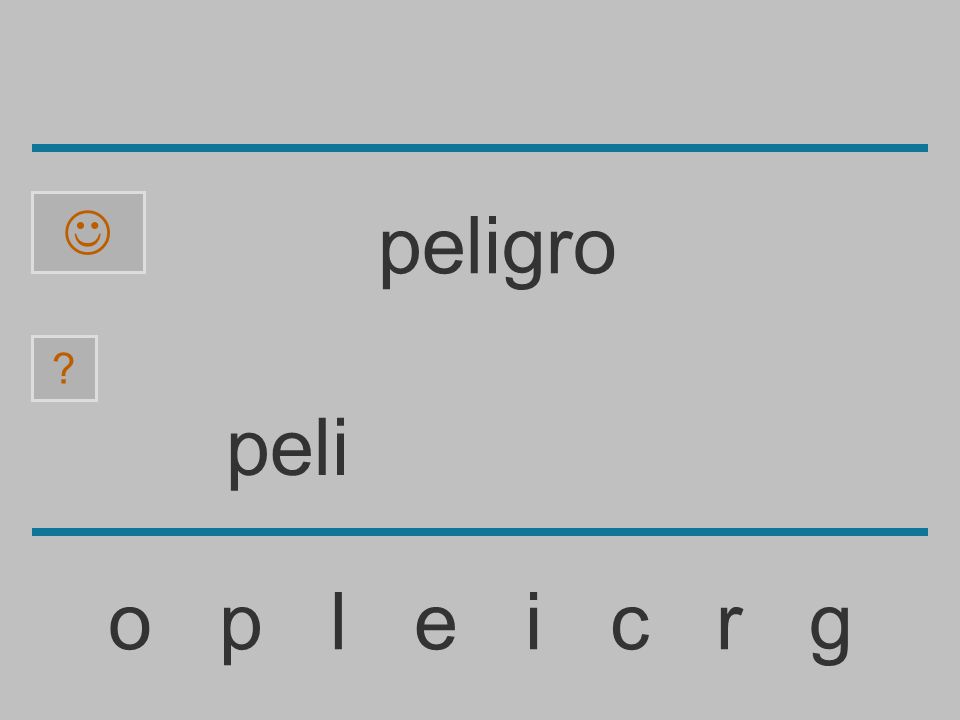Click the upper blue divider line
This screenshot has width=960, height=720.
480,148
